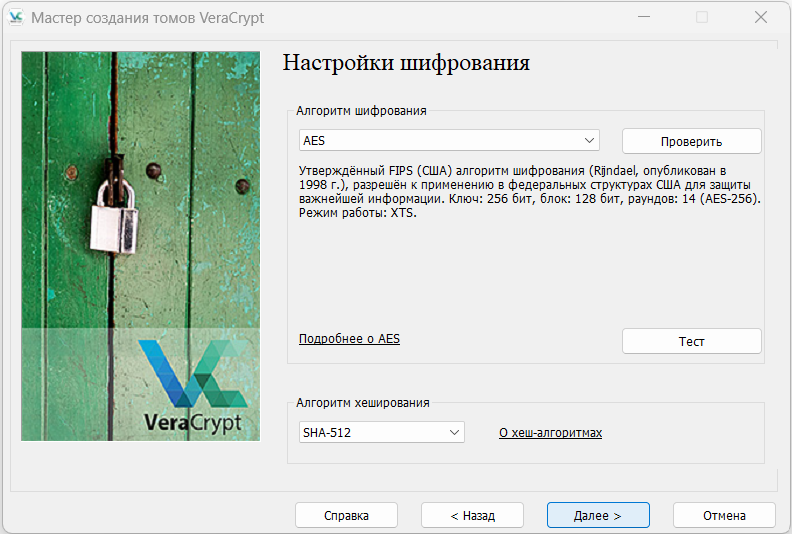Click the Алгоритм хеширования group label
The height and width of the screenshot is (534, 792).
363,403
